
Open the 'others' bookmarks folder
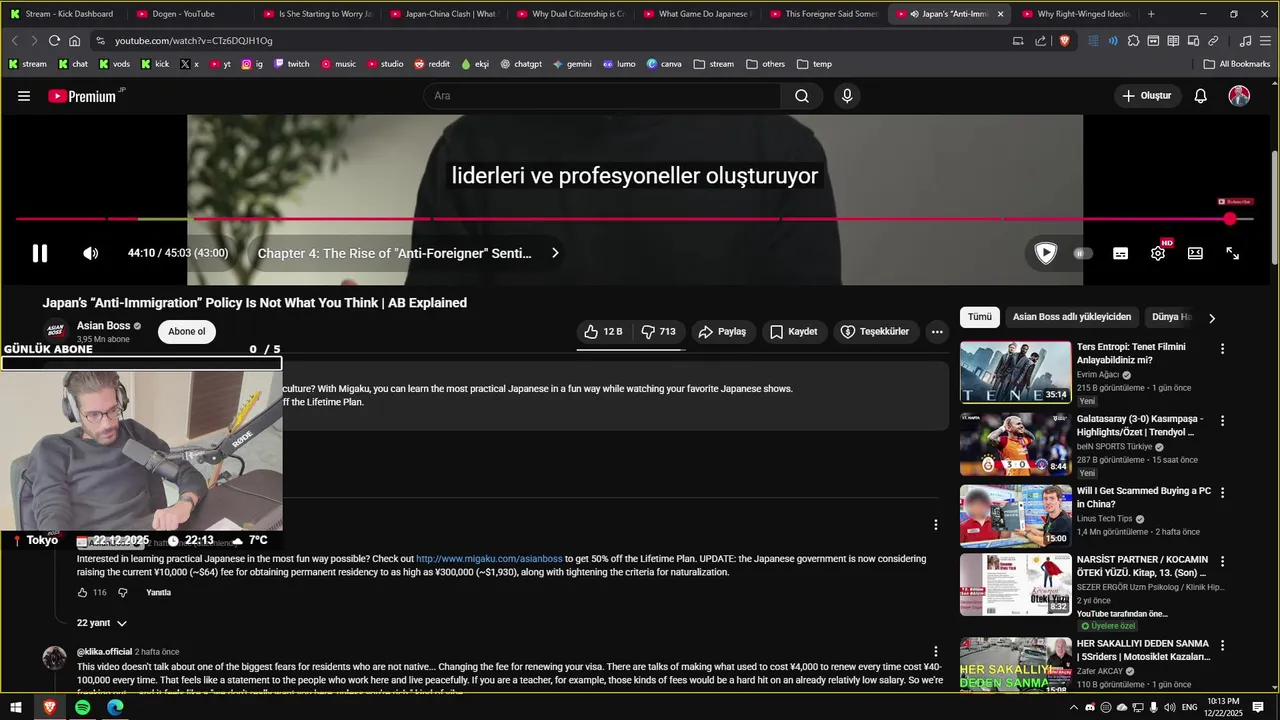766,64
